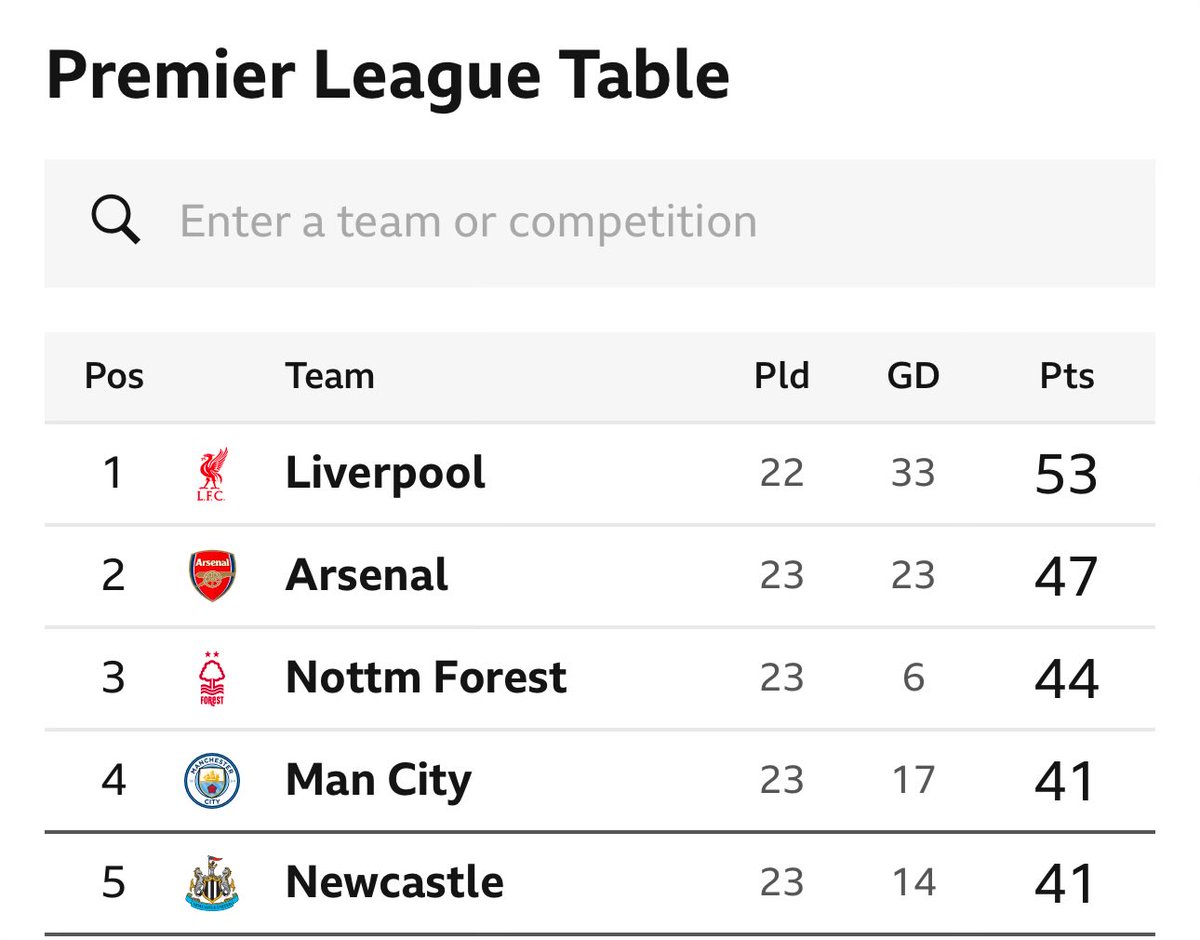This screenshot has width=1200, height=940.
Task: Click the Pld column header
Action: (782, 376)
